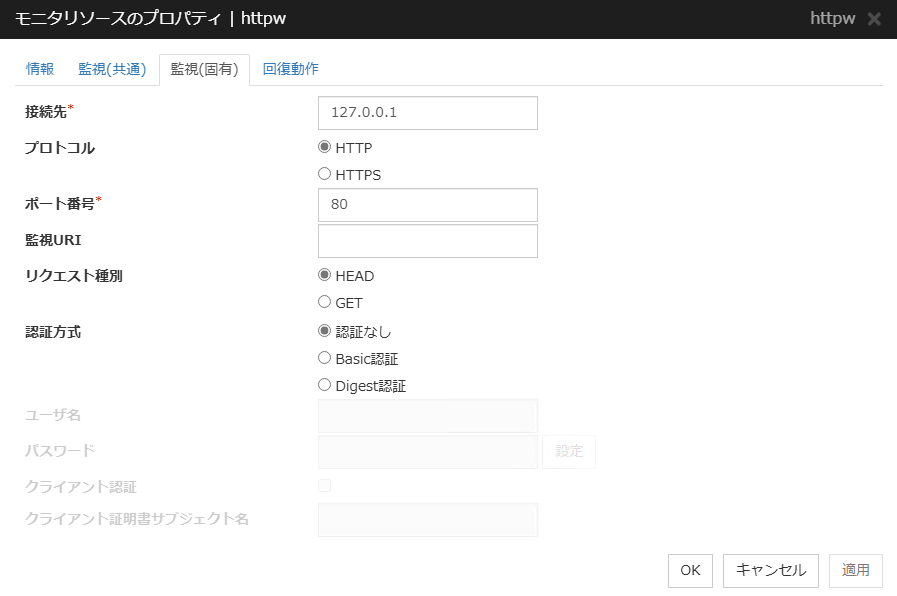The width and height of the screenshot is (897, 596).
Task: Select Basic認証 authentication method
Action: [x=324, y=358]
